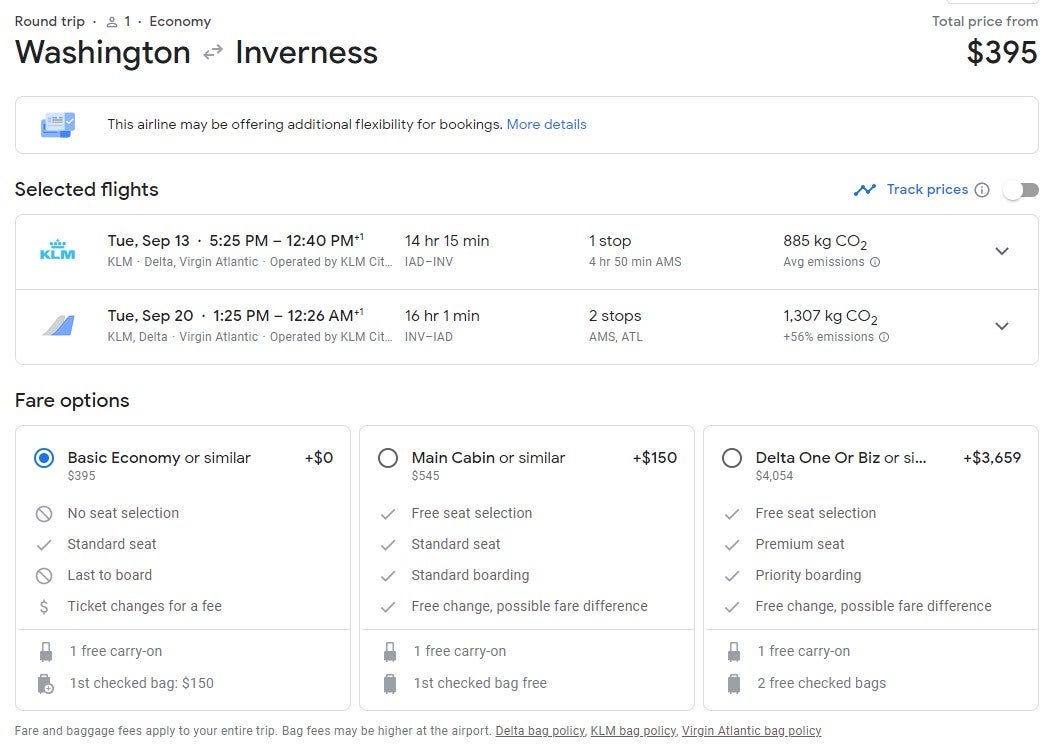Click the booking flexibility notice icon

click(x=57, y=125)
